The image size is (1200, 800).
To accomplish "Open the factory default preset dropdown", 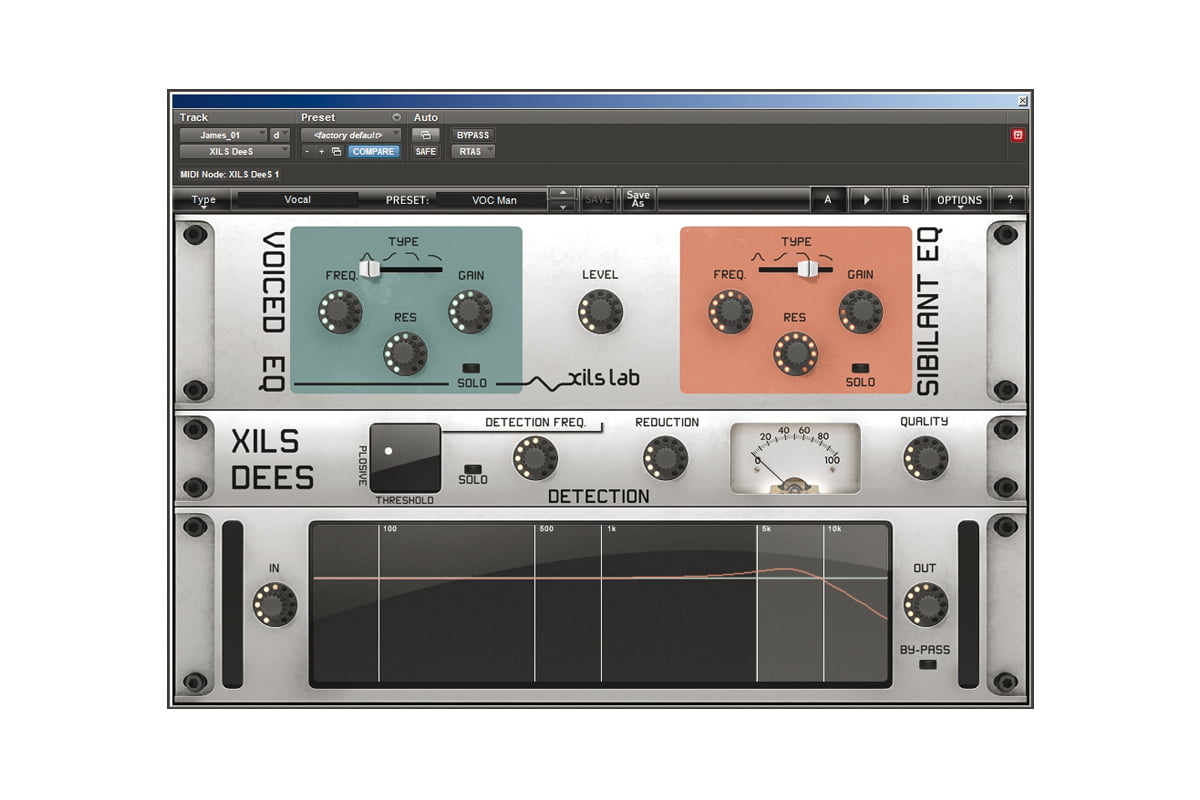I will 351,135.
